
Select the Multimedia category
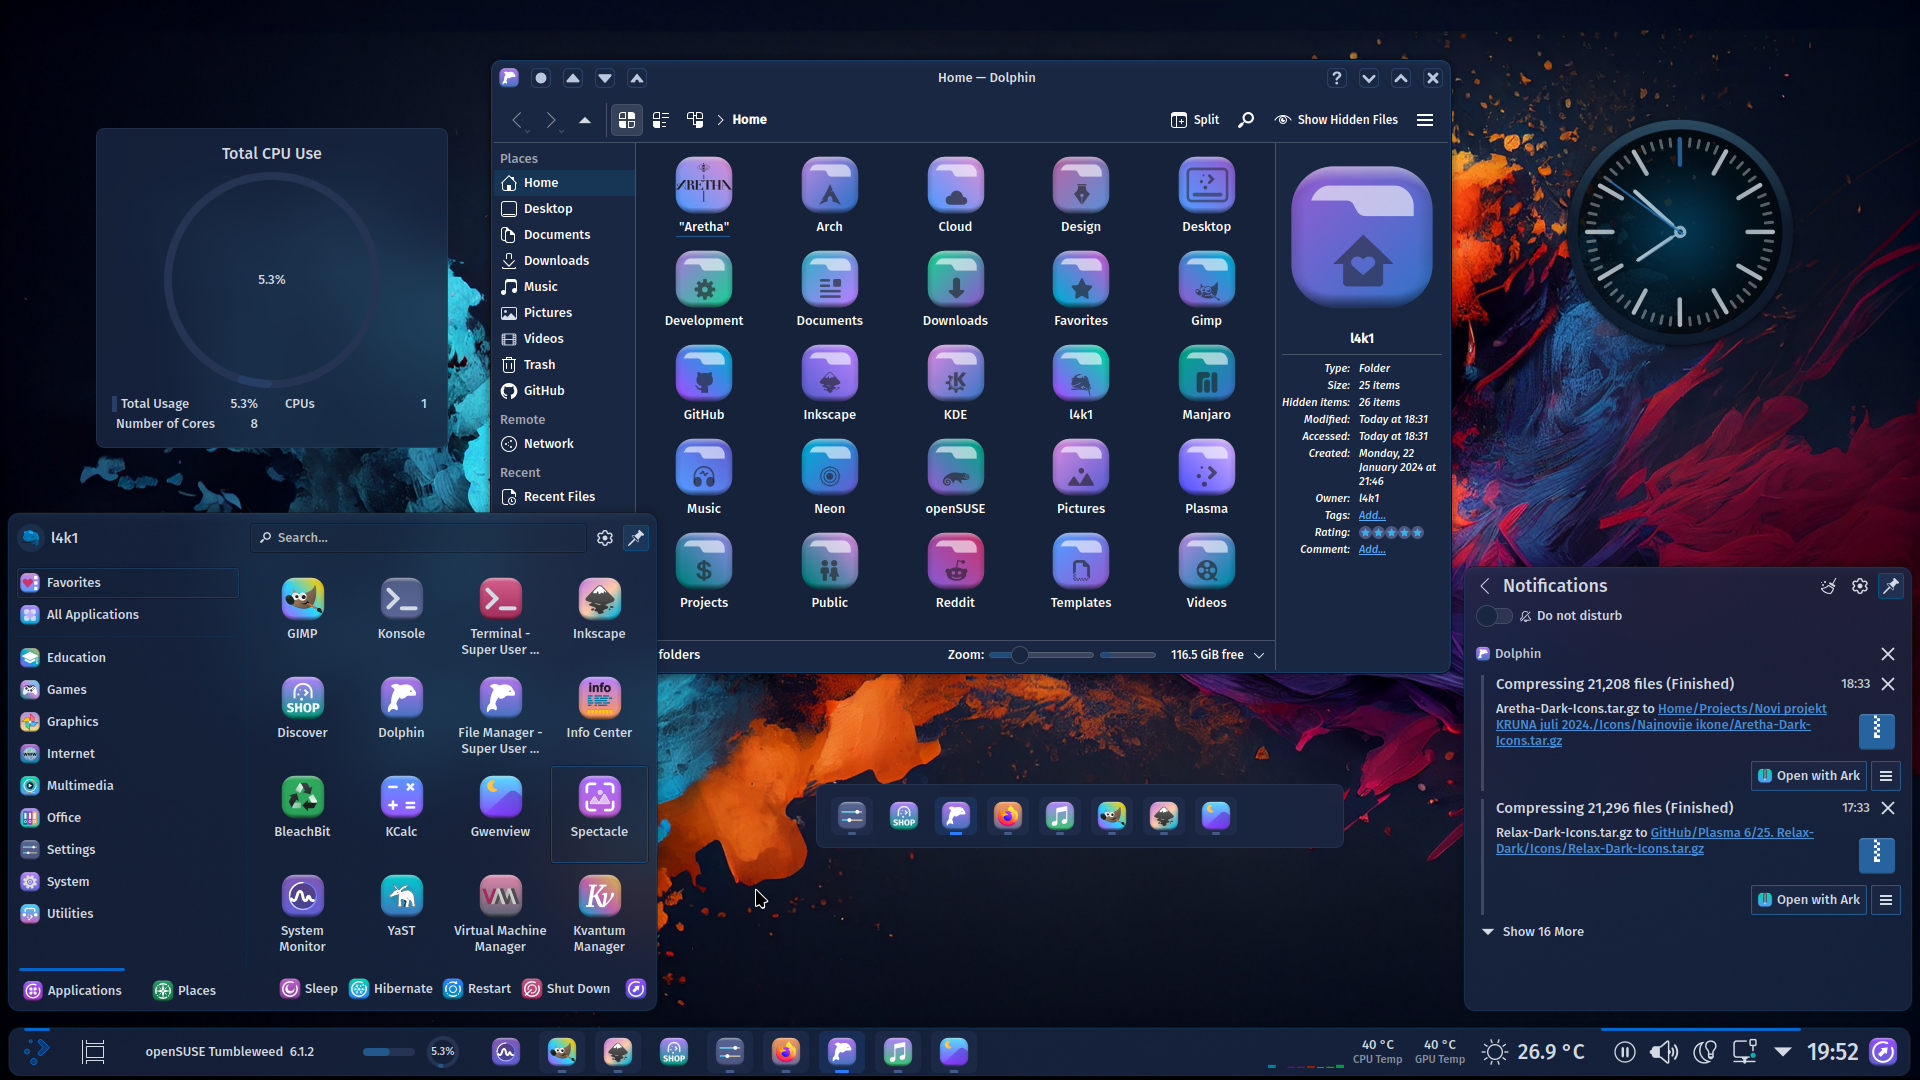[x=128, y=786]
